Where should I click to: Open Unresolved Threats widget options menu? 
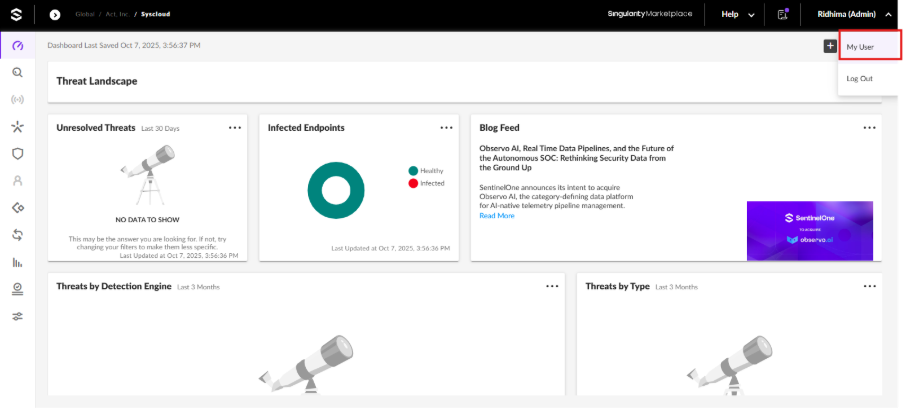click(235, 128)
